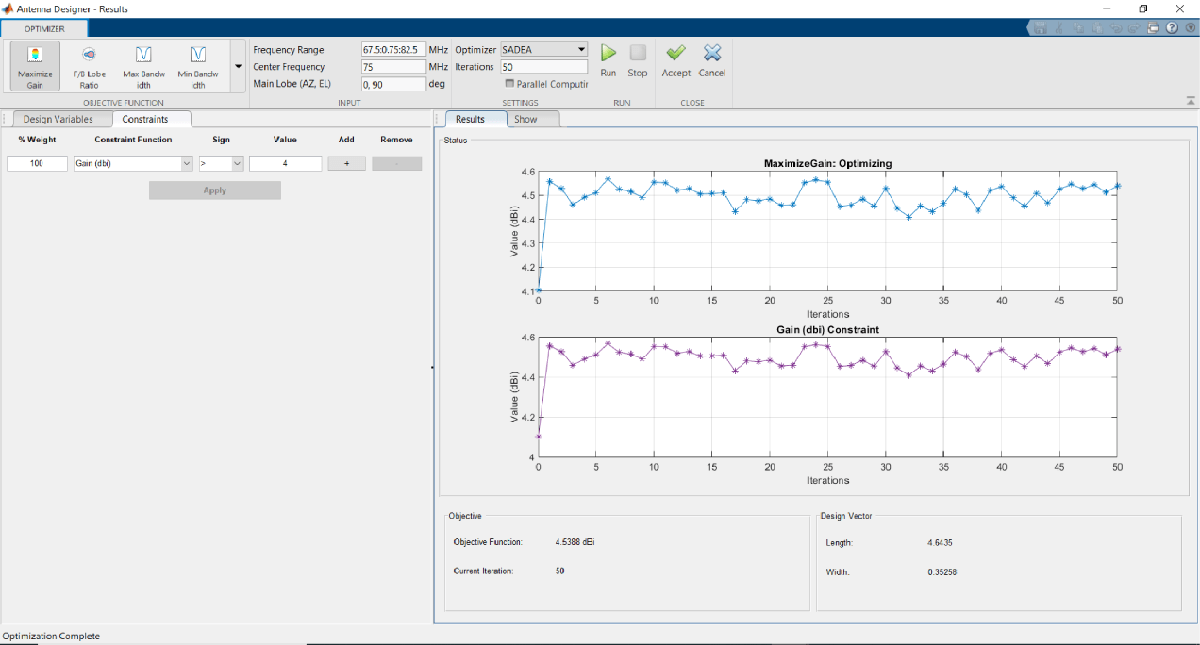Expand the objective function gallery arrow

pyautogui.click(x=238, y=66)
